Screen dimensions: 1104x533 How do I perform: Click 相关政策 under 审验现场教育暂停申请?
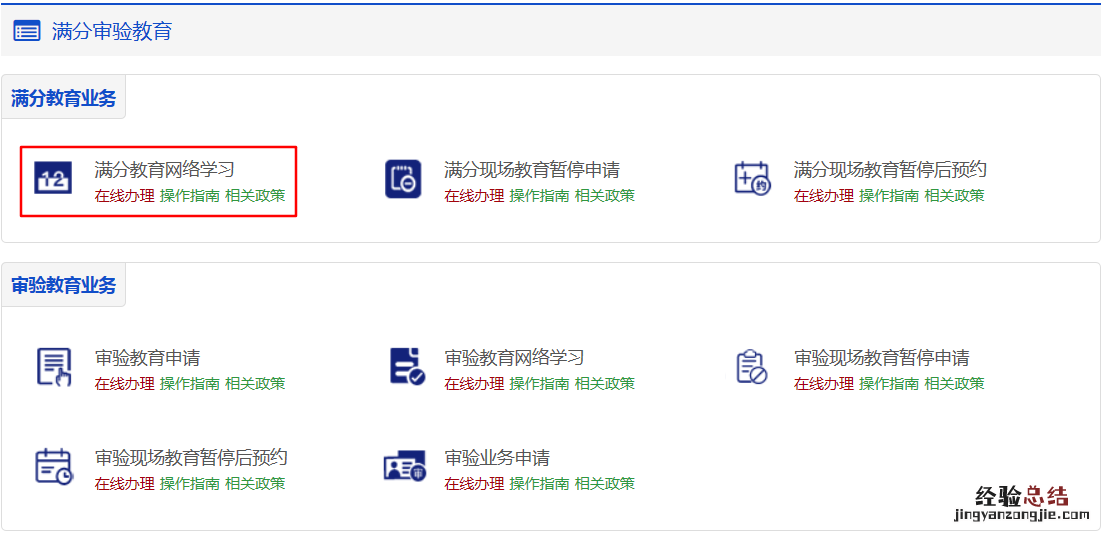[x=954, y=384]
